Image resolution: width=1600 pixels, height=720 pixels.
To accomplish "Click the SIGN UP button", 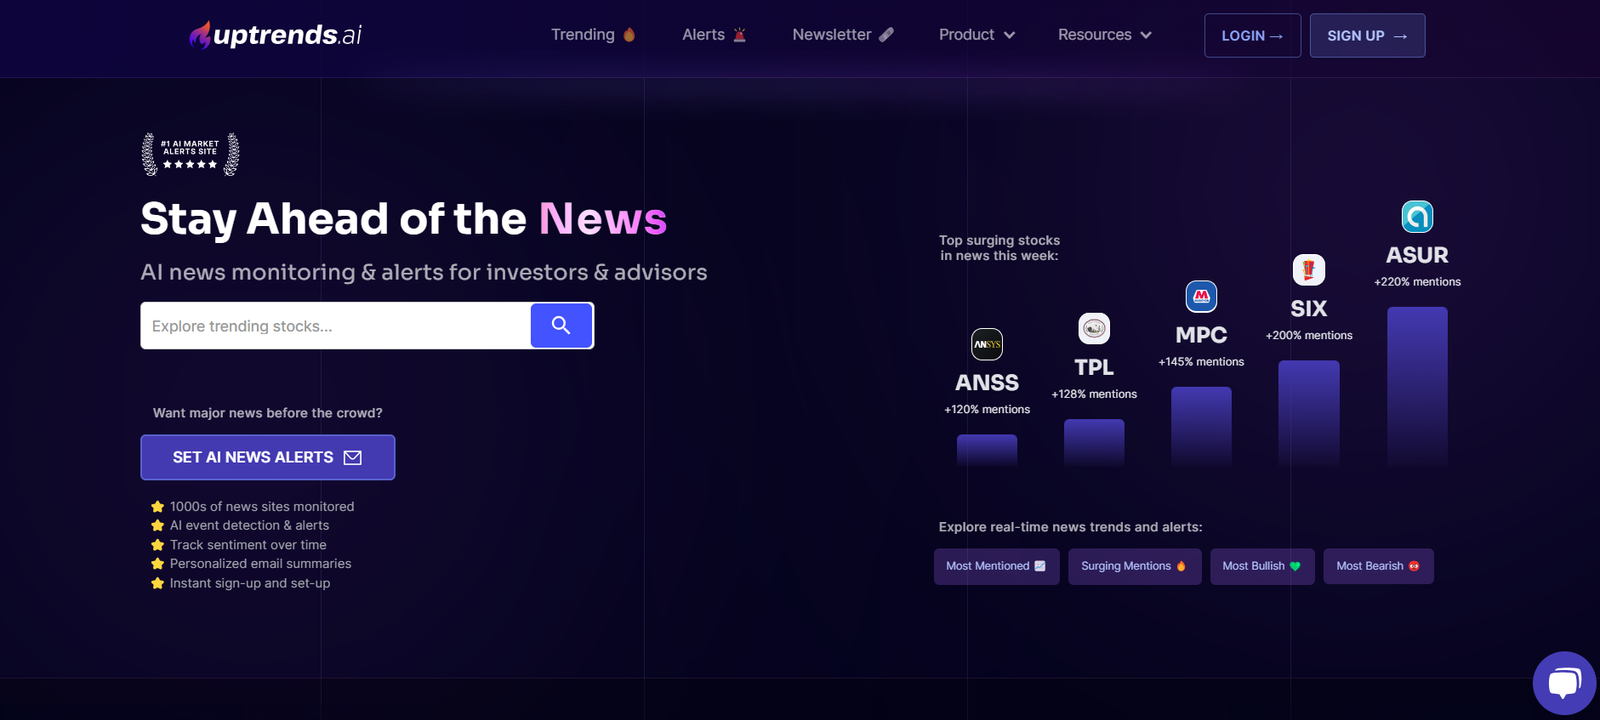I will click(x=1367, y=35).
